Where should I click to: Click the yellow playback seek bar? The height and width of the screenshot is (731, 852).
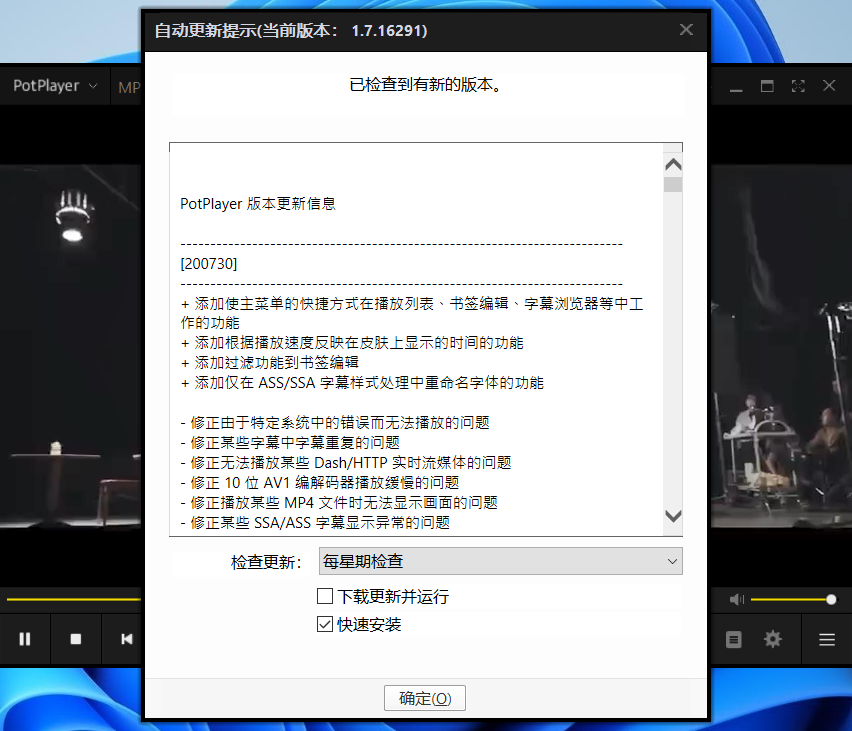[x=73, y=599]
